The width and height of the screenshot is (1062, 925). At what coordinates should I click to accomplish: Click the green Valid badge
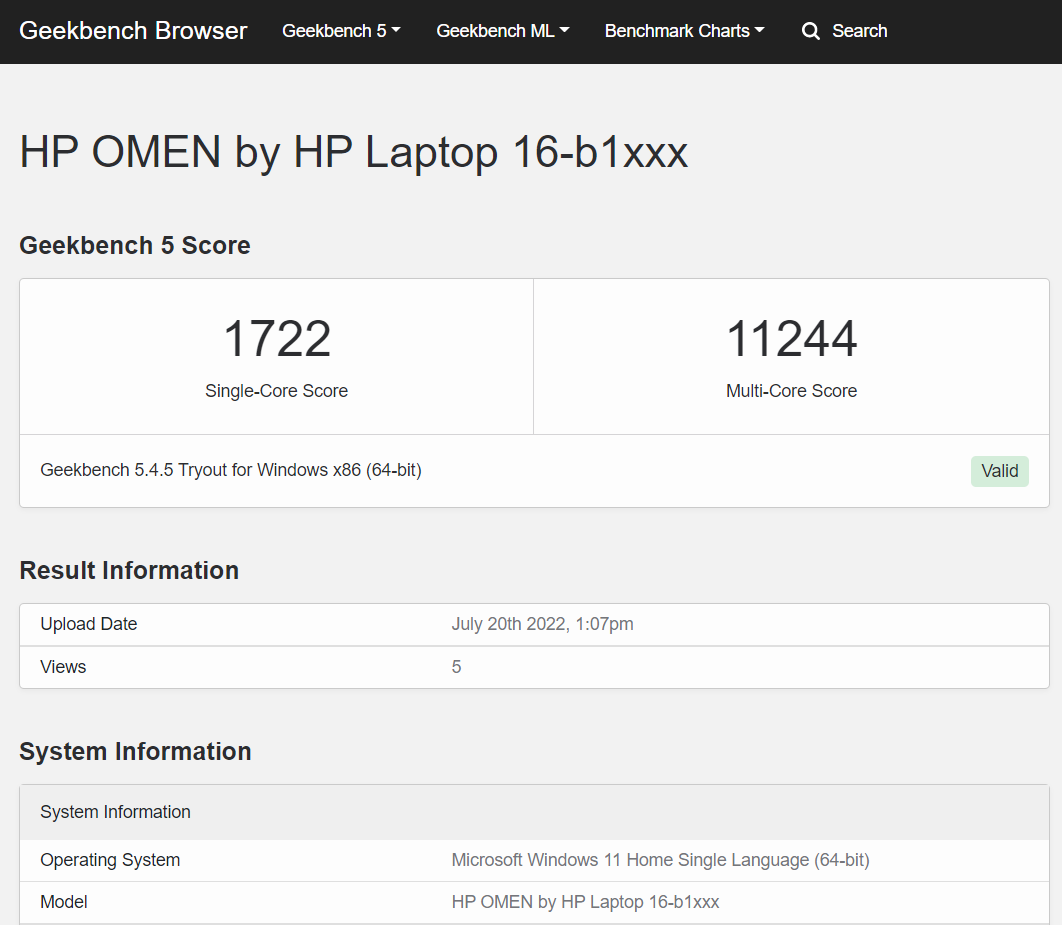(x=1000, y=471)
